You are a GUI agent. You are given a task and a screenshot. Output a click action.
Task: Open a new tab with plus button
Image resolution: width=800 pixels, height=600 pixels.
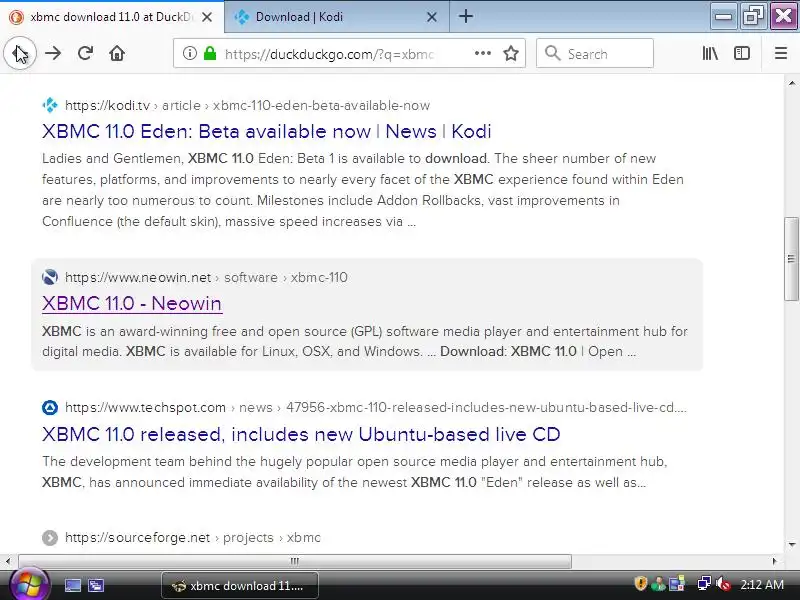click(x=465, y=16)
